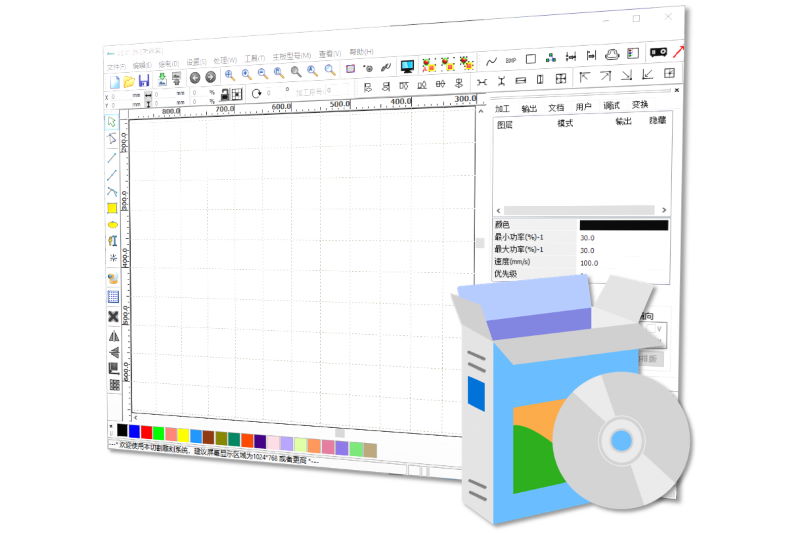This screenshot has width=800, height=533.
Task: Toggle the padlock aspect ratio lock
Action: (224, 94)
